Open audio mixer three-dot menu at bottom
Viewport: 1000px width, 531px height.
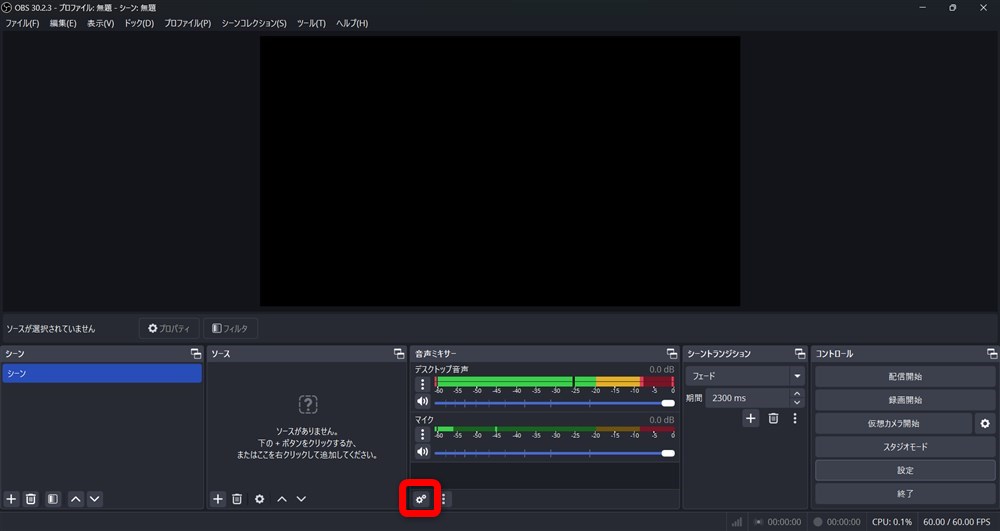[x=444, y=499]
